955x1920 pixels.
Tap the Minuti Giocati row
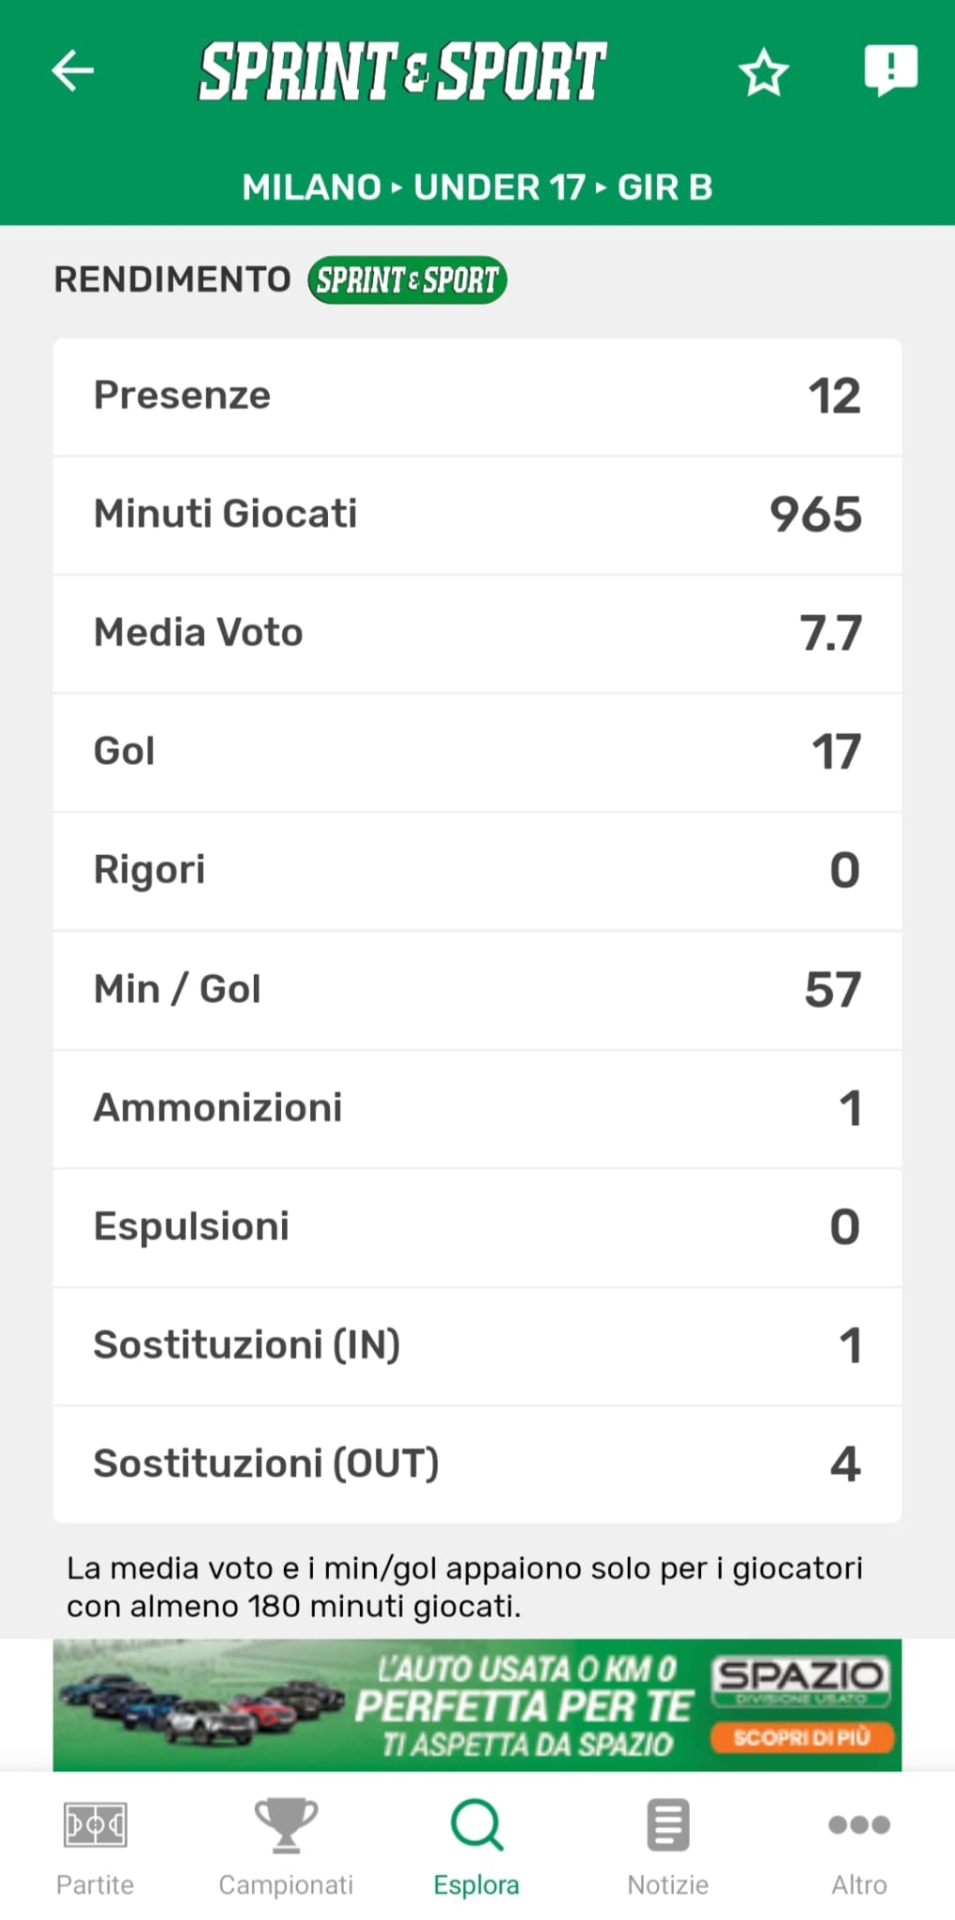[477, 515]
